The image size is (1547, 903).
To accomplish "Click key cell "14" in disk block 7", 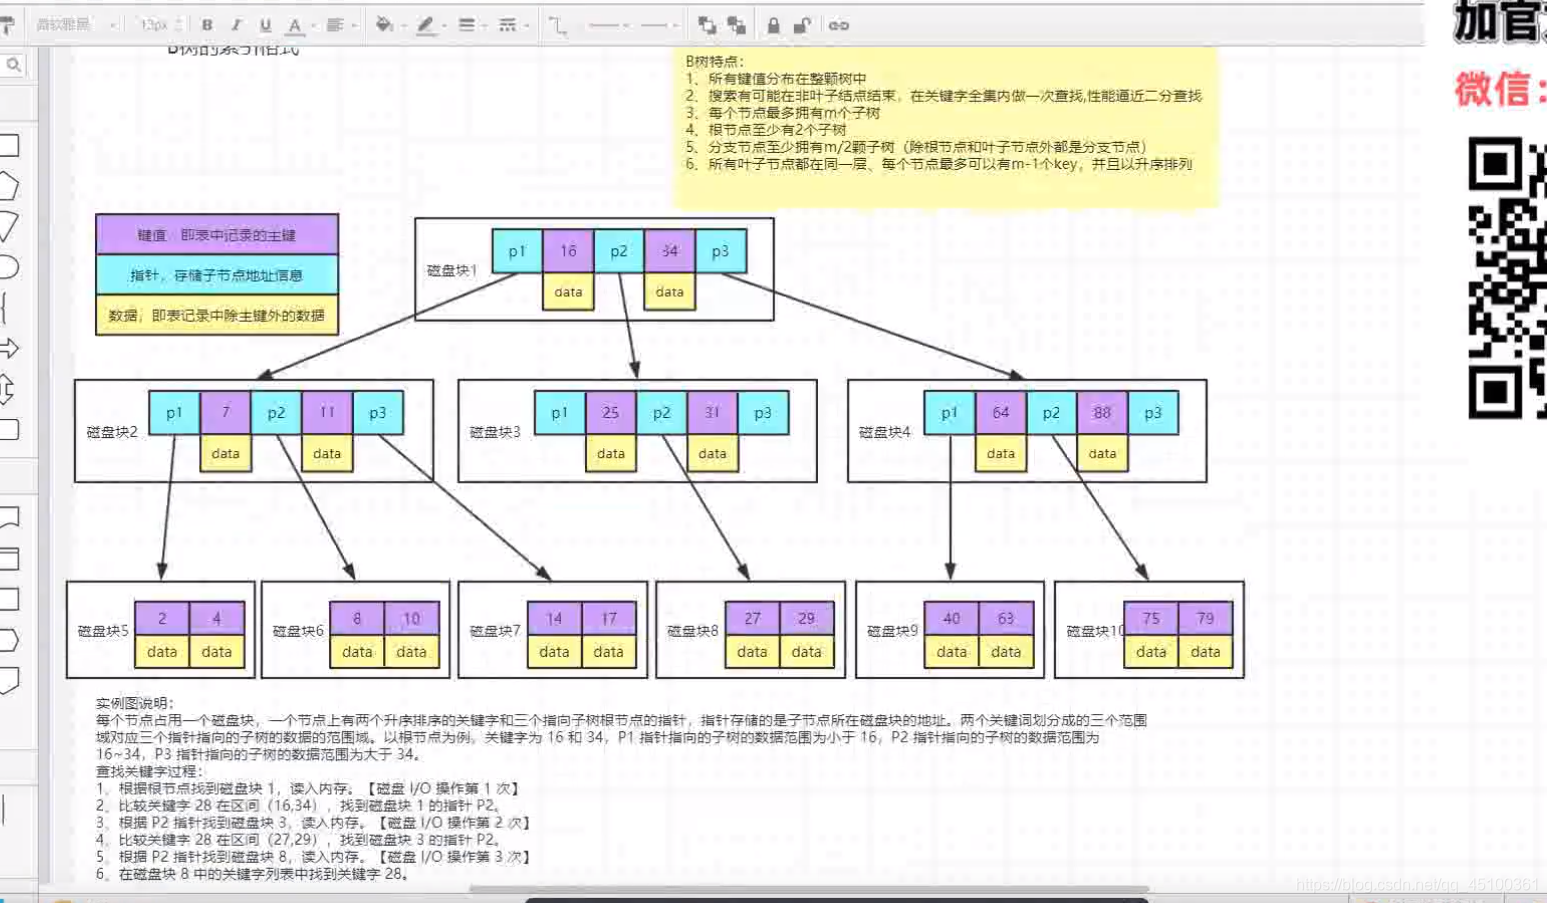I will [x=554, y=618].
